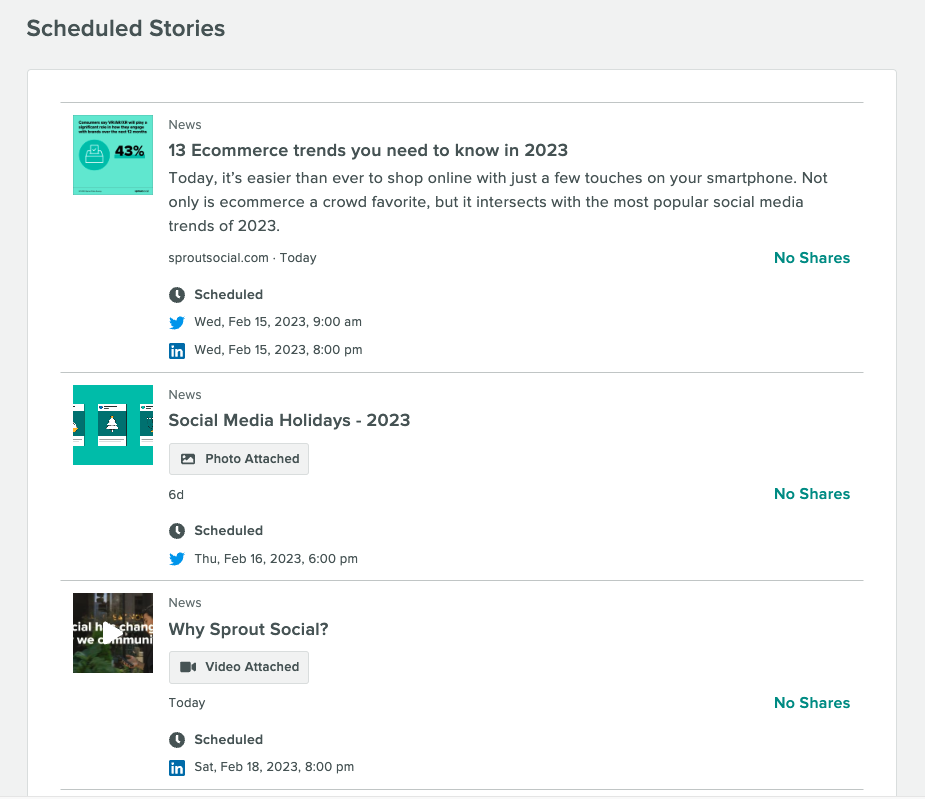Click the Scheduled Stories heading

click(126, 28)
